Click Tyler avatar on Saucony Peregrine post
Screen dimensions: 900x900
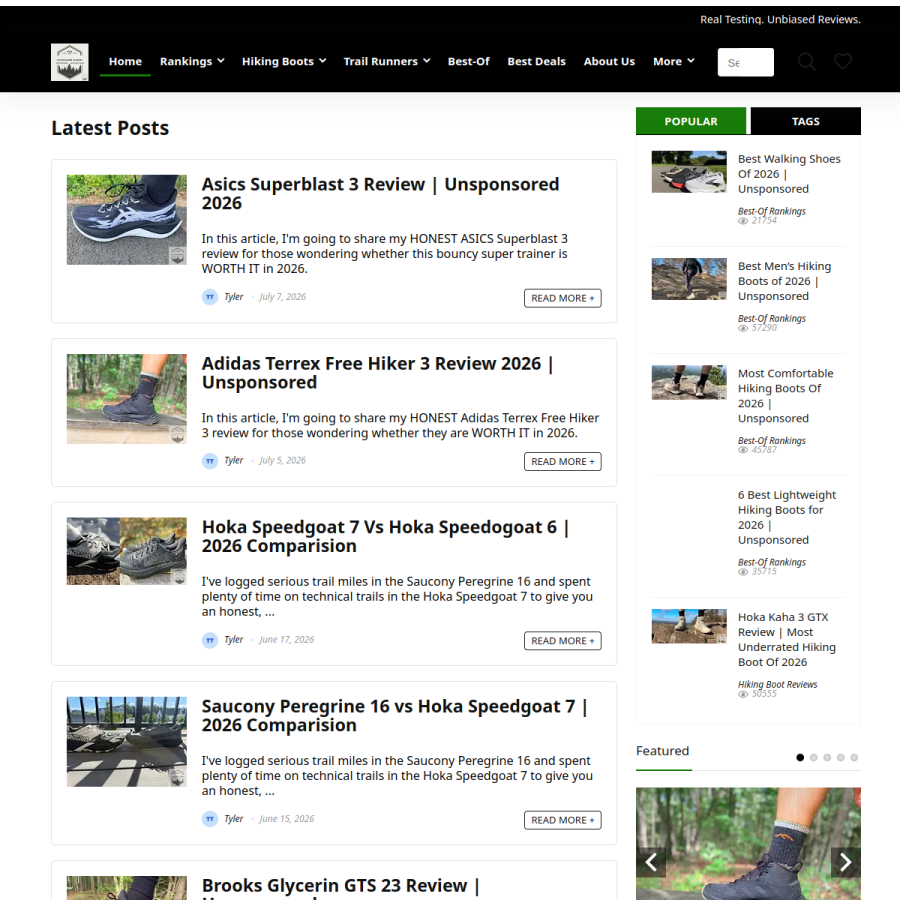(210, 818)
